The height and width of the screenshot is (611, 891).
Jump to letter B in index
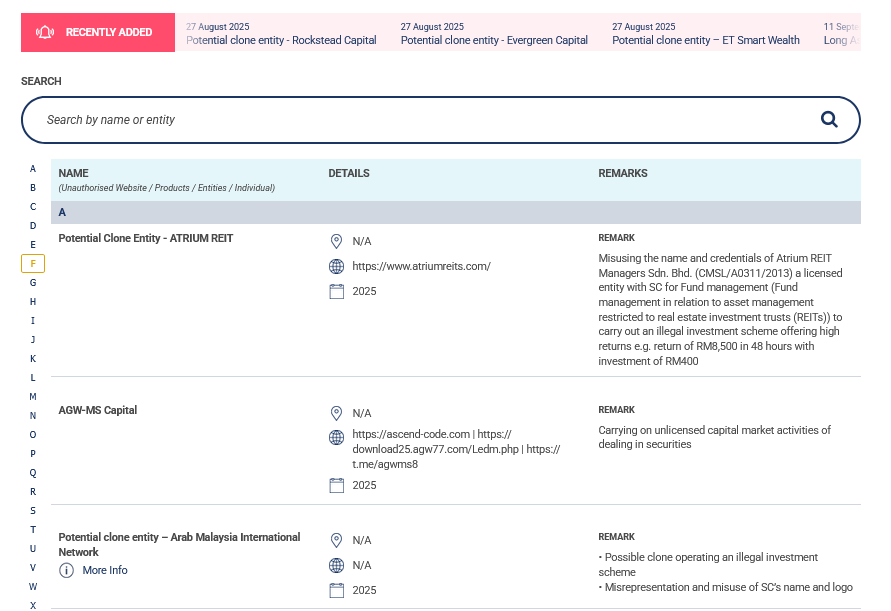click(x=33, y=188)
